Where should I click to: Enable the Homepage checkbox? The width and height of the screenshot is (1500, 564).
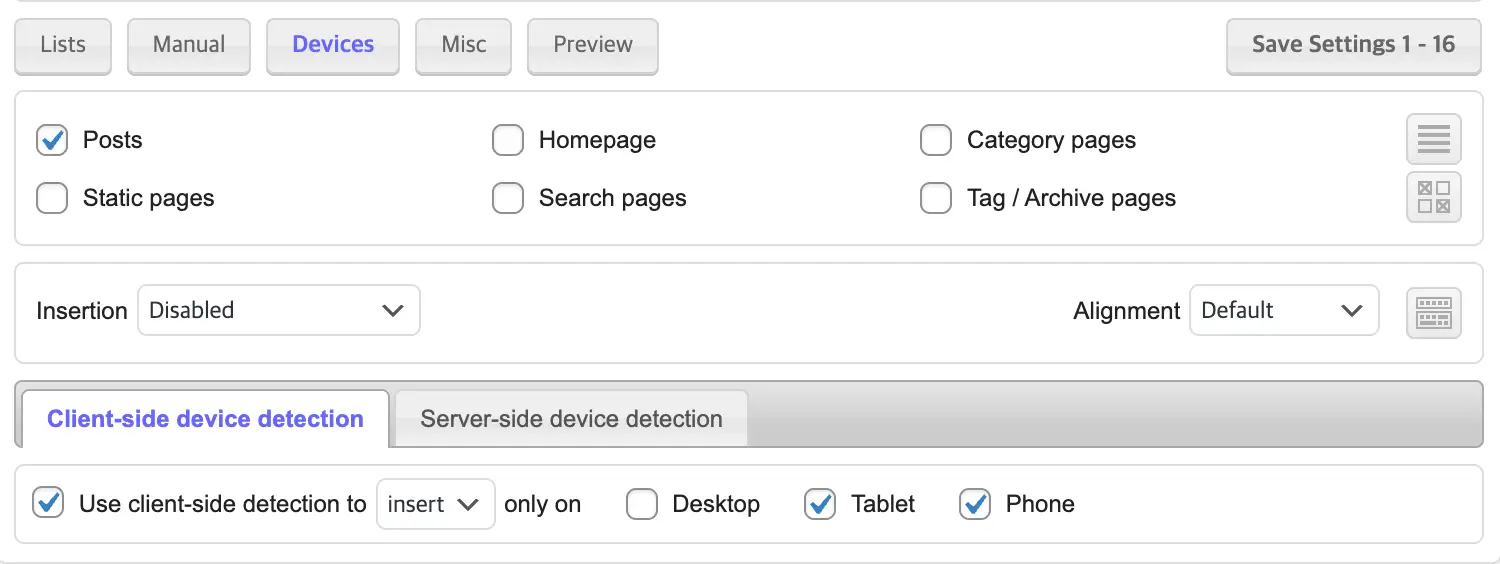pos(508,140)
